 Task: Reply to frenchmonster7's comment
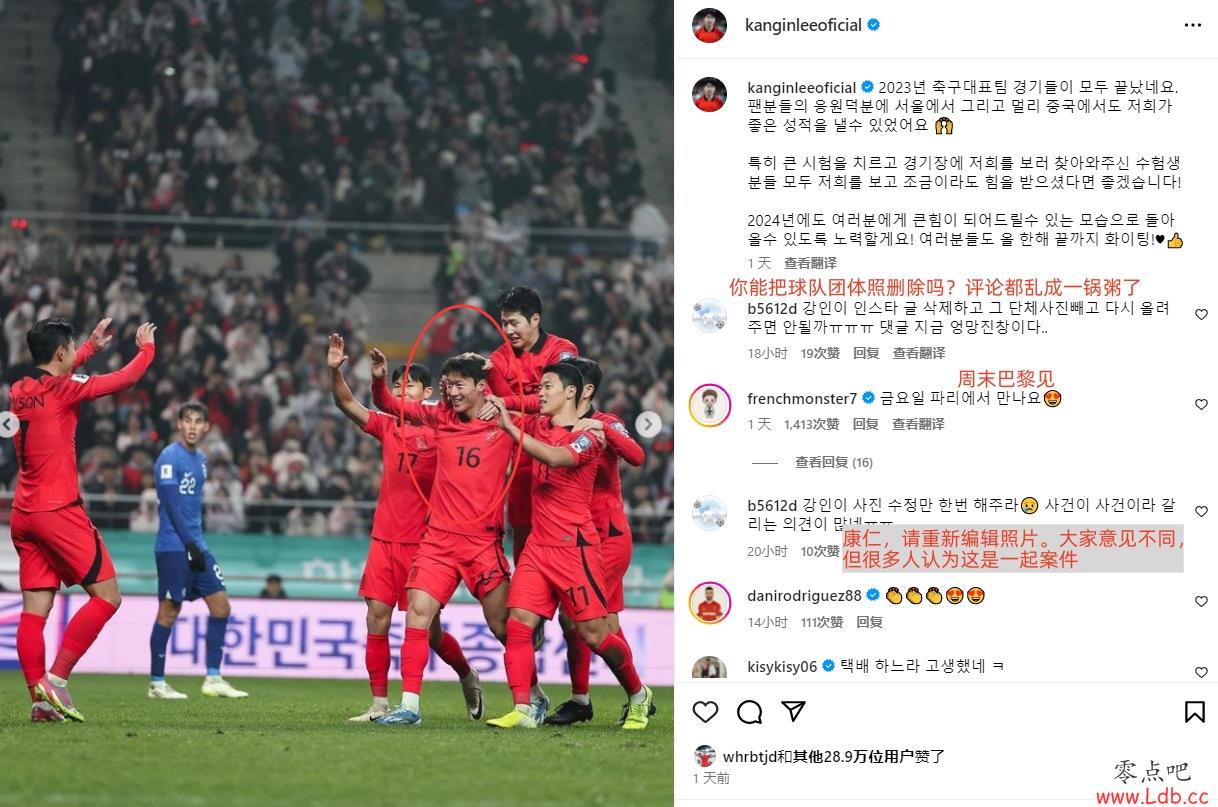tap(866, 424)
